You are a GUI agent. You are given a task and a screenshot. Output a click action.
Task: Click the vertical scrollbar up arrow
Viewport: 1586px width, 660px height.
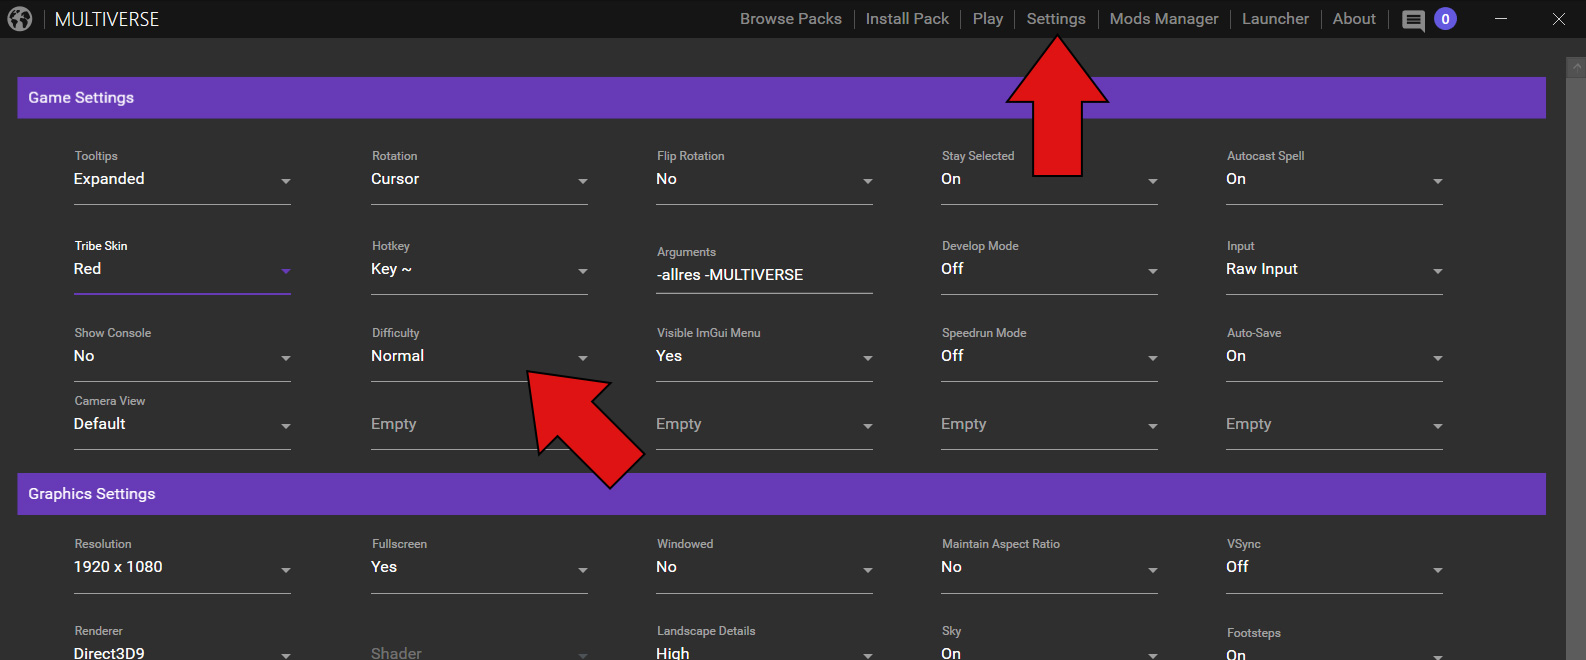[x=1576, y=67]
